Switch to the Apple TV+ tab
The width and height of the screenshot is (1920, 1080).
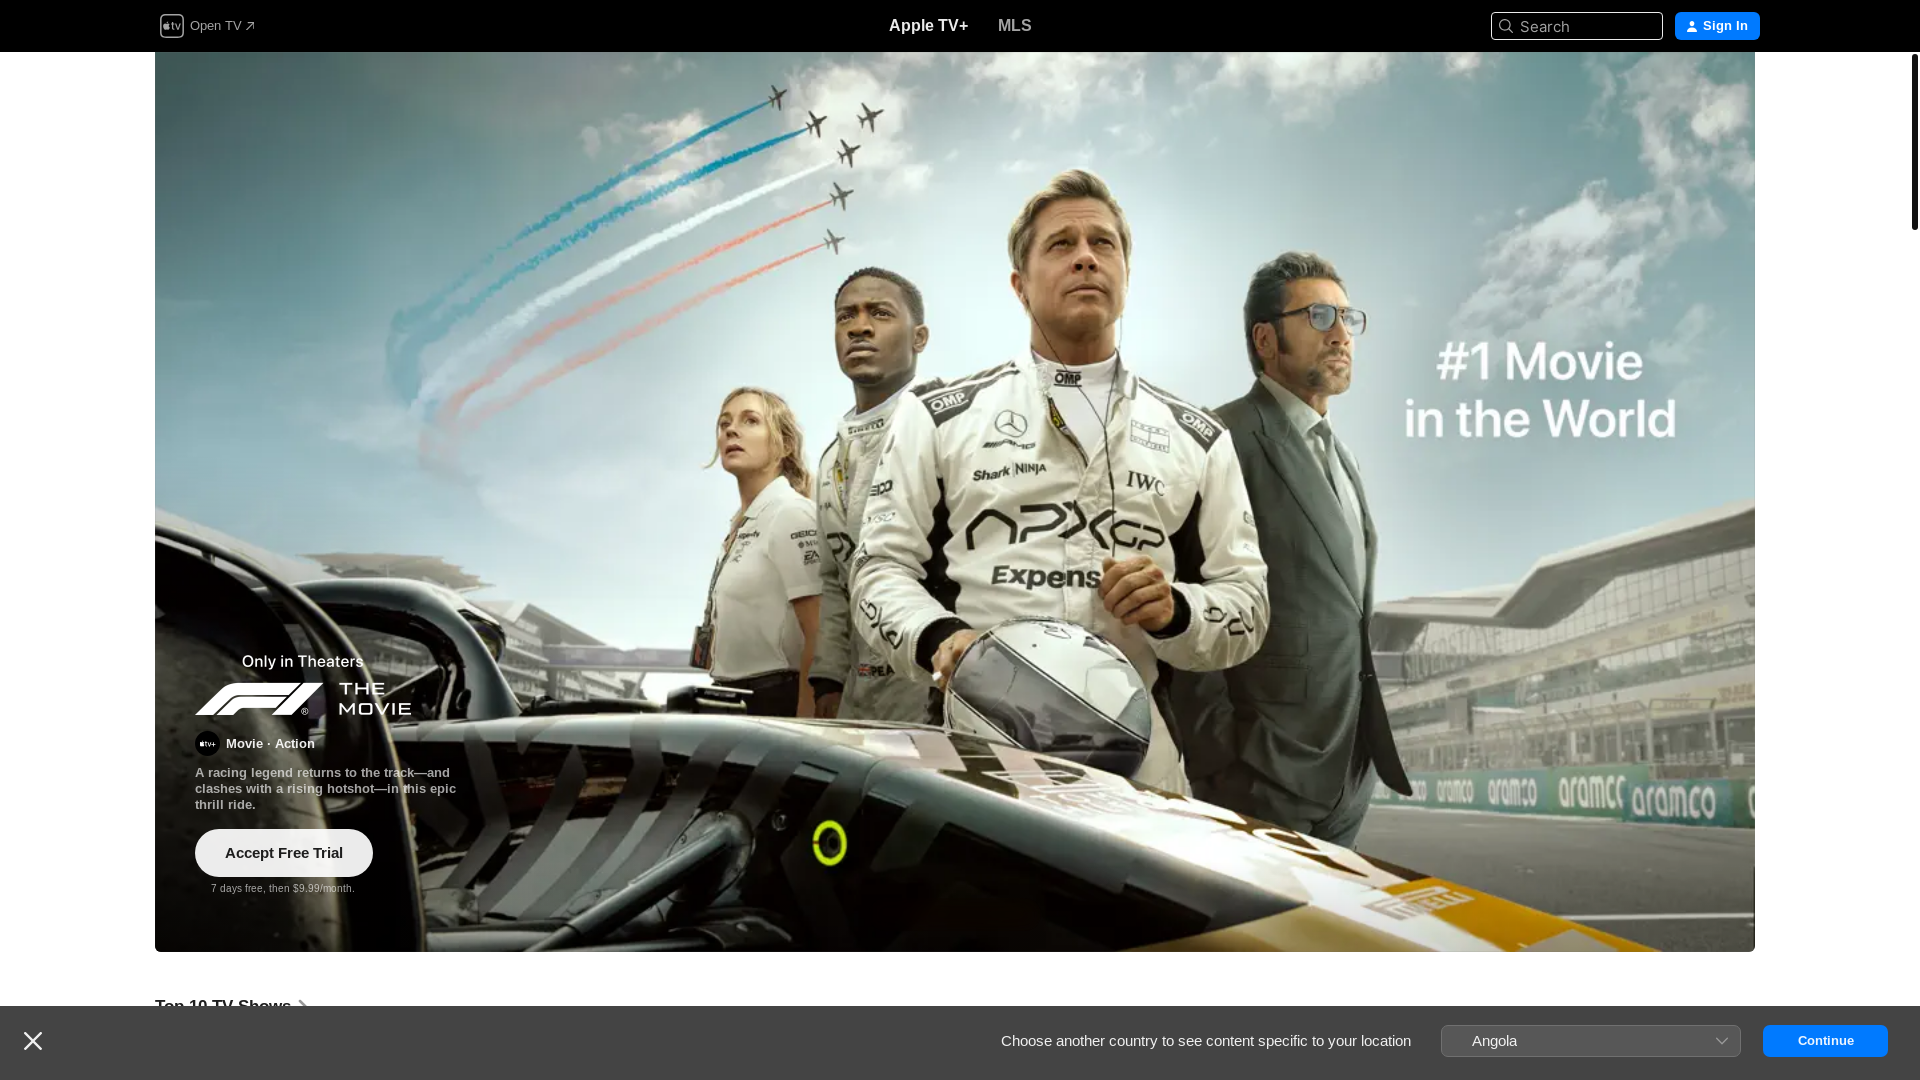(x=928, y=26)
